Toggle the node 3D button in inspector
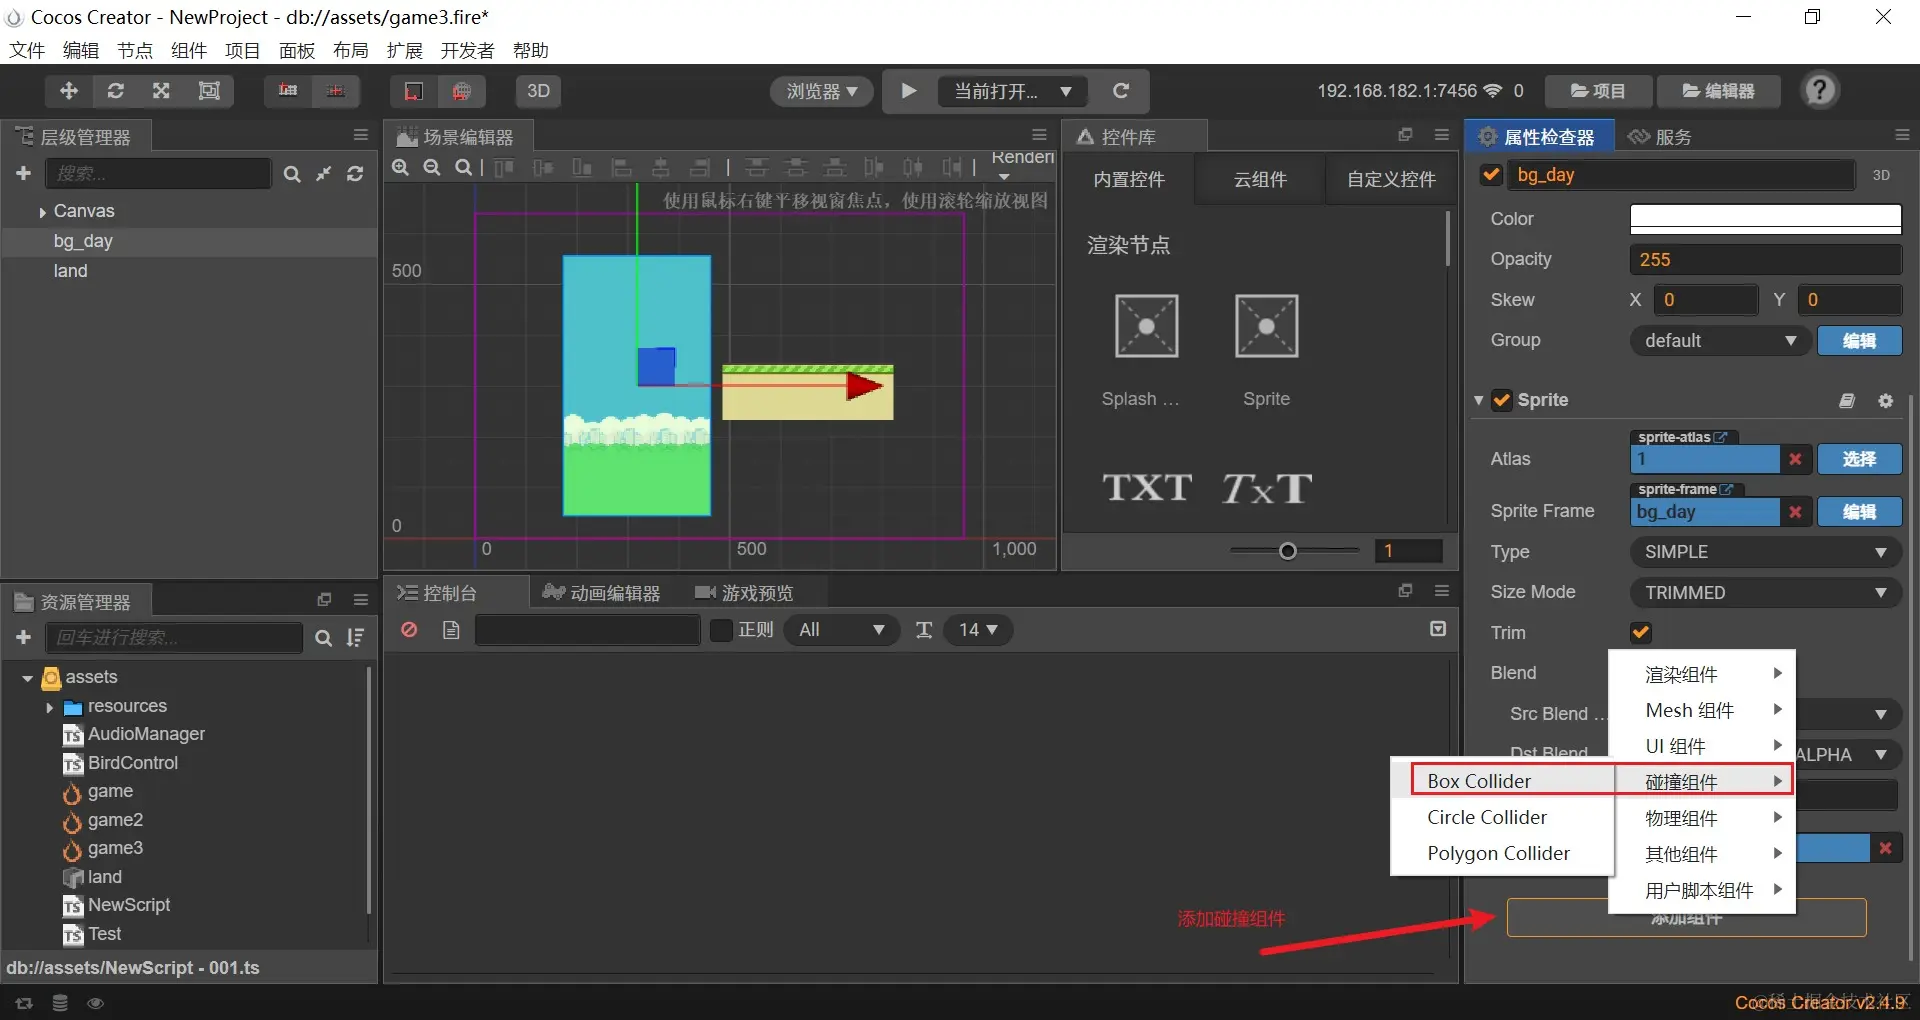This screenshot has width=1920, height=1020. 1881,175
